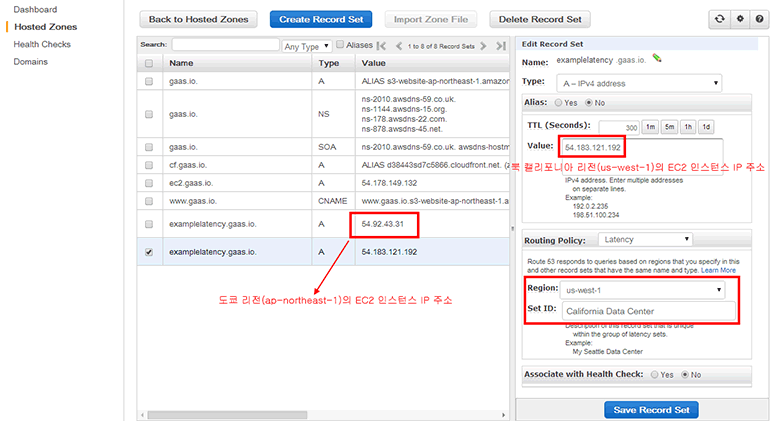
Task: Click the refresh icon in the toolbar
Action: [718, 19]
